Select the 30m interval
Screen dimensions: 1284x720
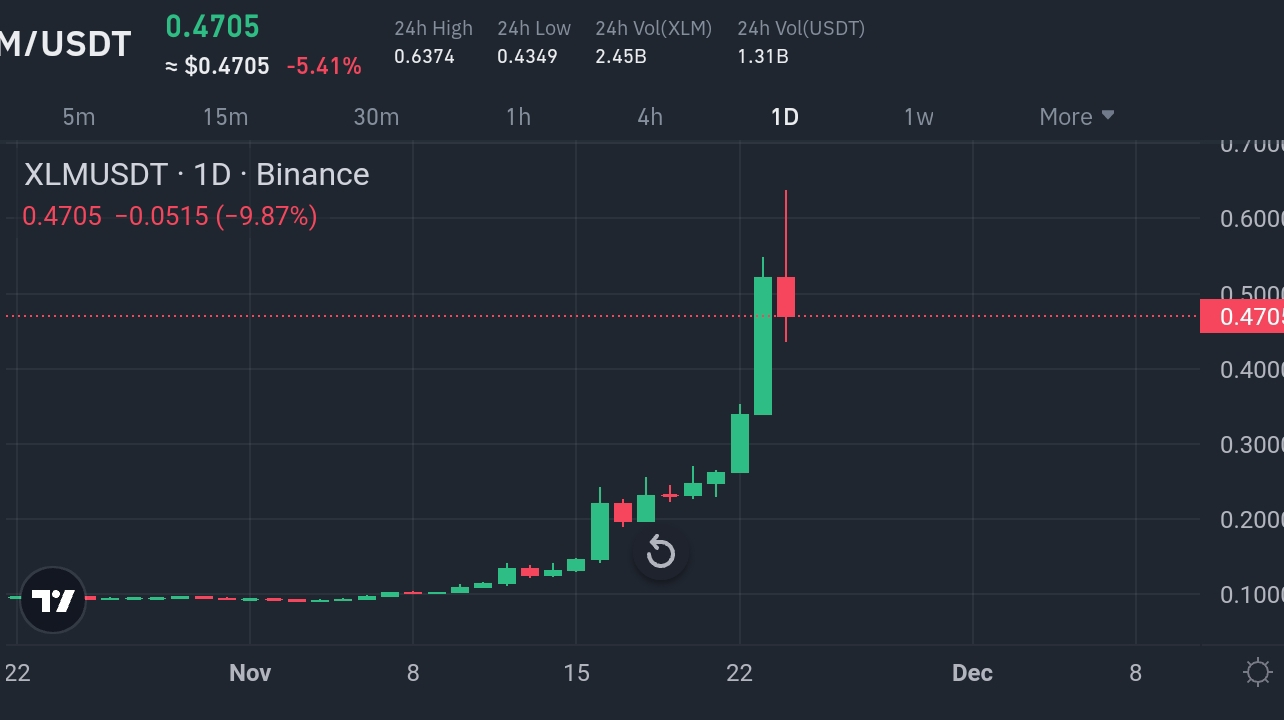pos(376,116)
